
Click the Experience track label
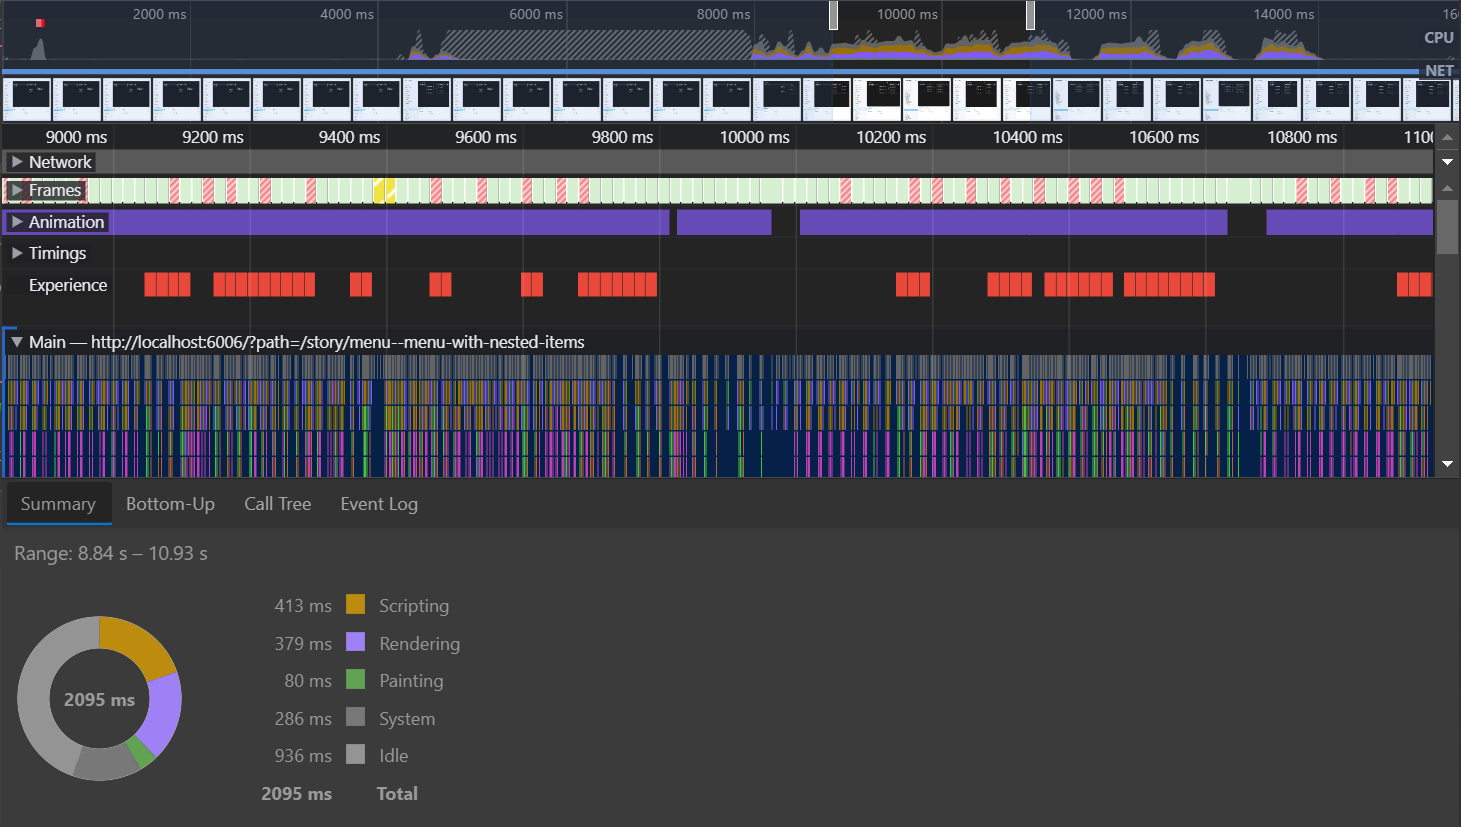tap(67, 285)
